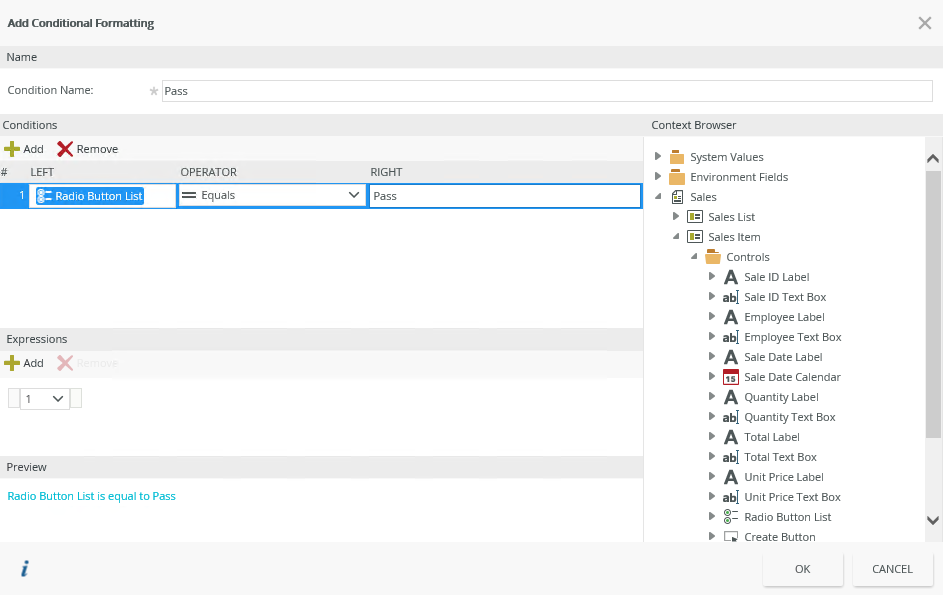This screenshot has width=943, height=595.
Task: Click the System Values folder icon
Action: (677, 157)
